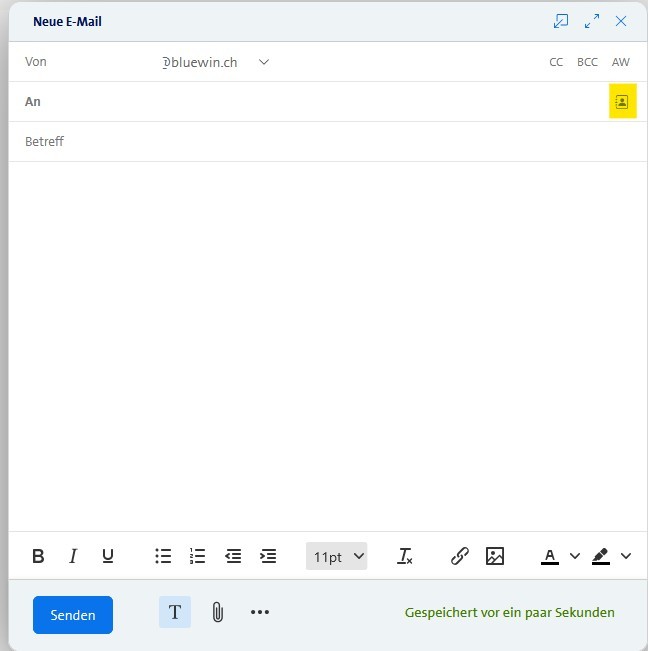Viewport: 648px width, 651px height.
Task: Expand the Von sender address dropdown
Action: coord(264,62)
